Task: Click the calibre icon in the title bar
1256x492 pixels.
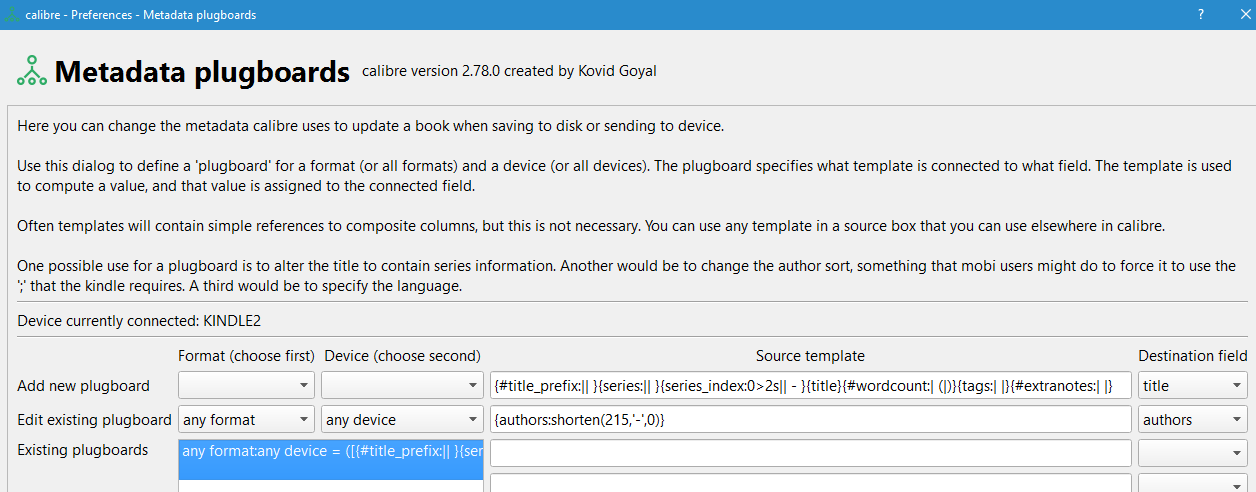Action: pos(13,15)
